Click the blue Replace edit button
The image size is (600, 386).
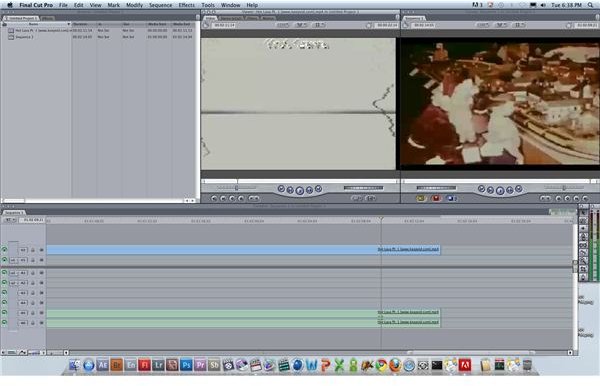coord(451,198)
